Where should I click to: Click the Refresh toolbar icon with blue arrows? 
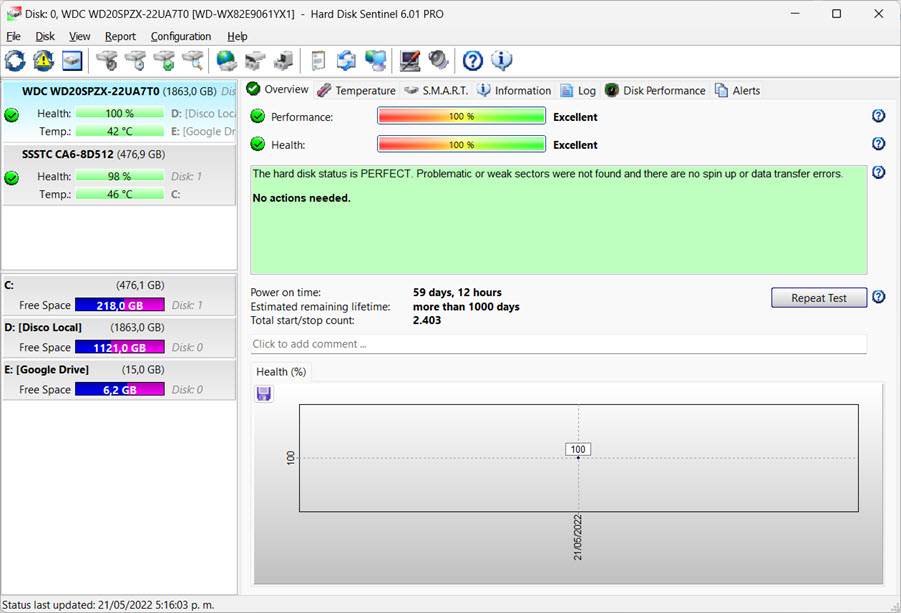tap(15, 60)
